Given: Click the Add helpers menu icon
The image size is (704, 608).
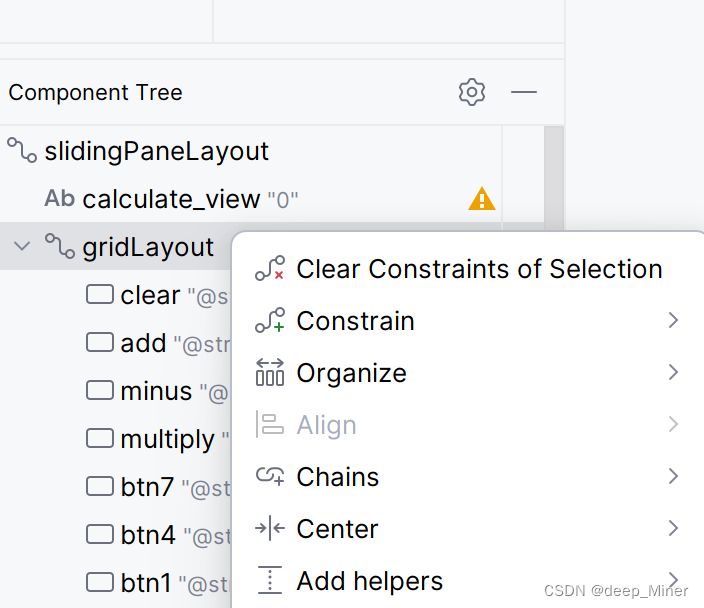Looking at the screenshot, I should click(269, 580).
